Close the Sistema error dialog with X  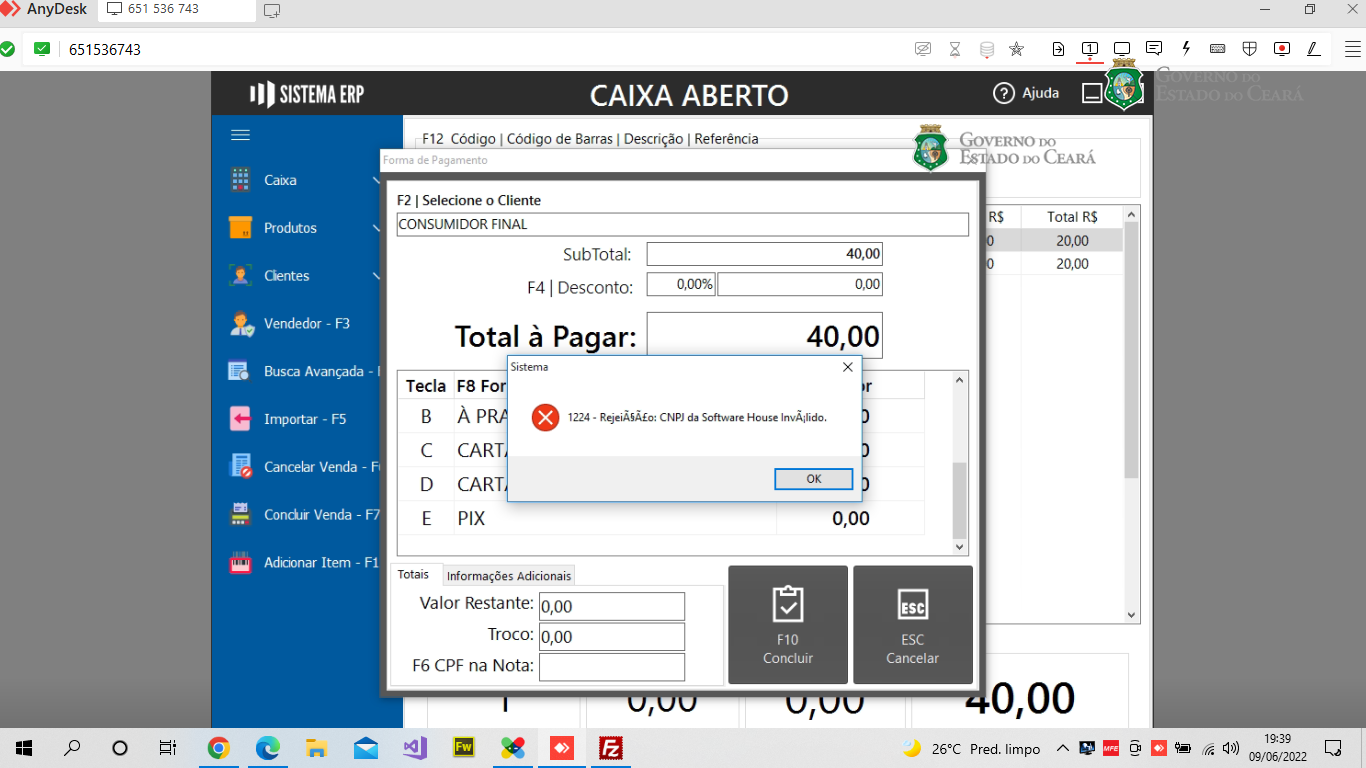(848, 367)
